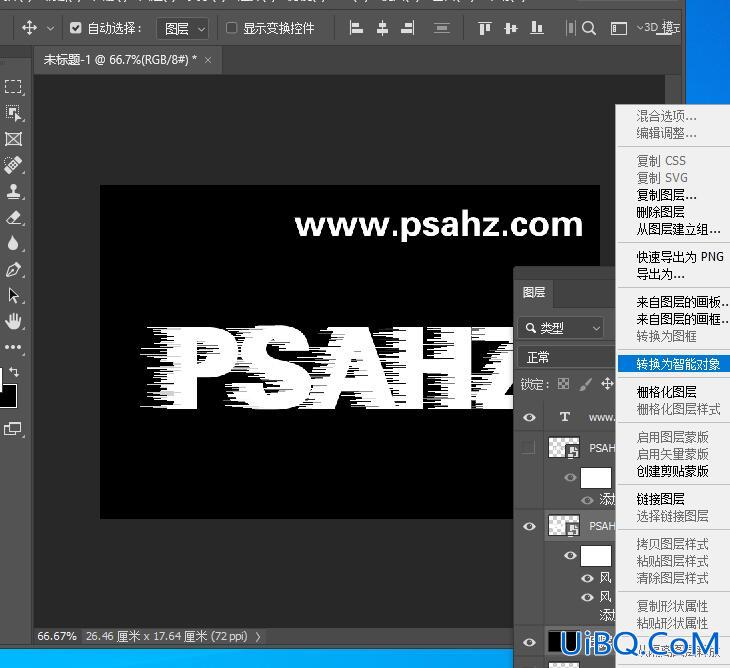Select the Clone Stamp tool

click(x=13, y=191)
